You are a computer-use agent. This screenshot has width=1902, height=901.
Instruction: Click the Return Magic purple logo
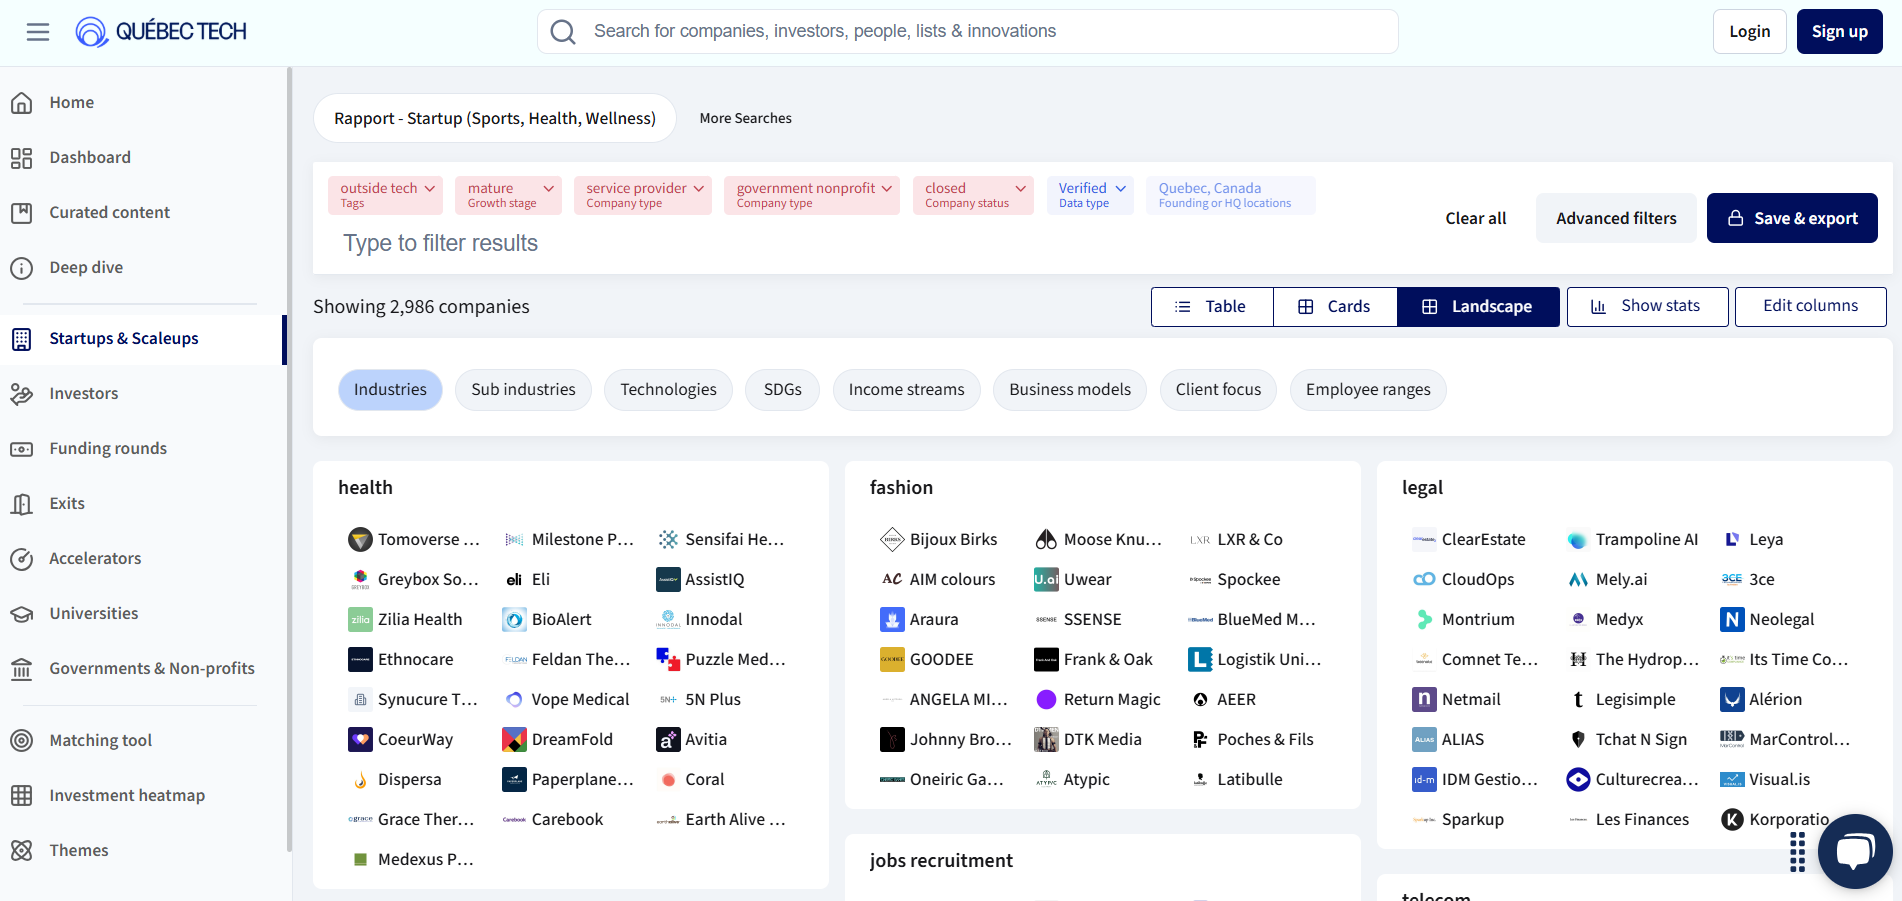point(1046,699)
